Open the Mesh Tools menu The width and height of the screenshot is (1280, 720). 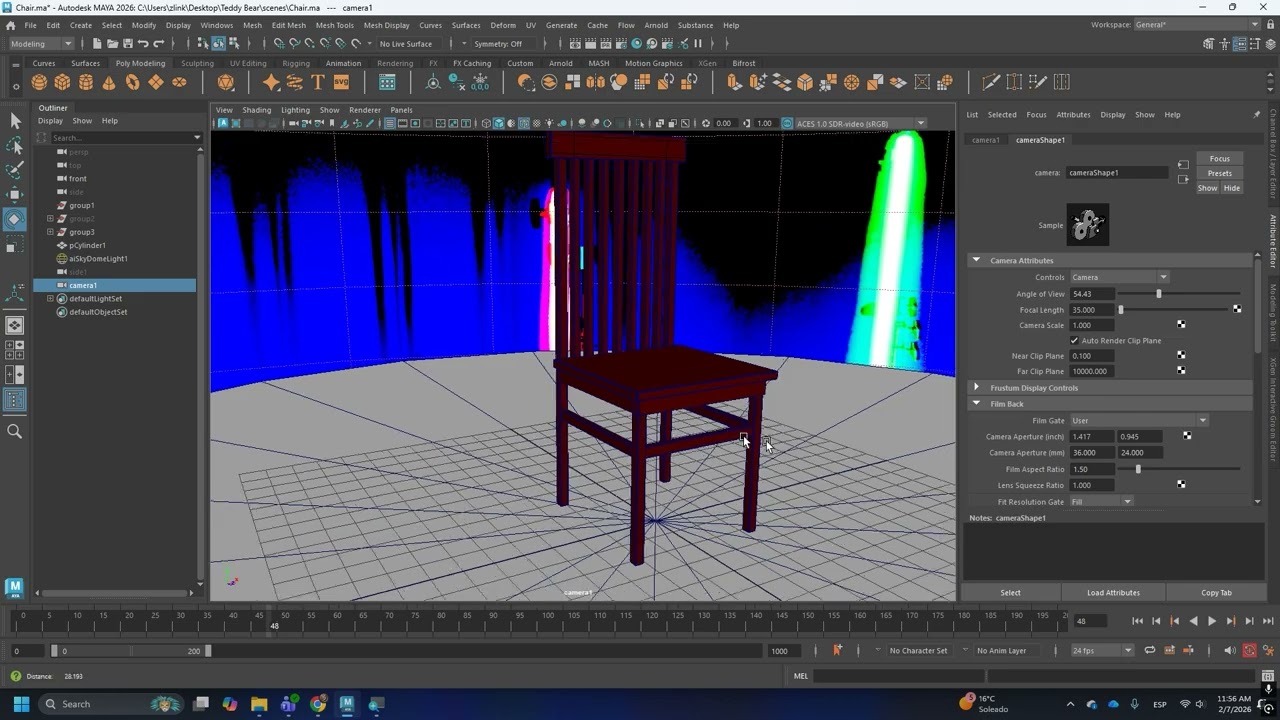click(x=334, y=25)
